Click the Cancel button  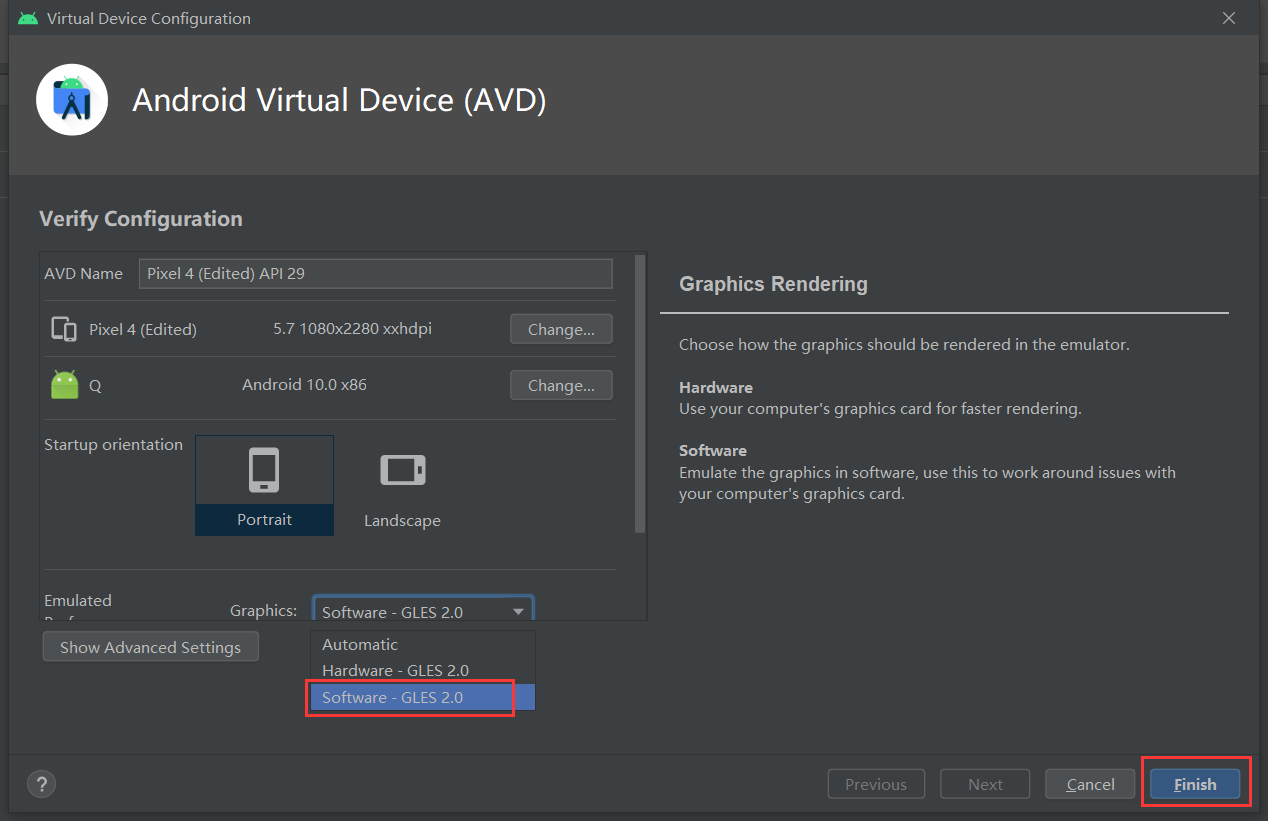tap(1090, 784)
